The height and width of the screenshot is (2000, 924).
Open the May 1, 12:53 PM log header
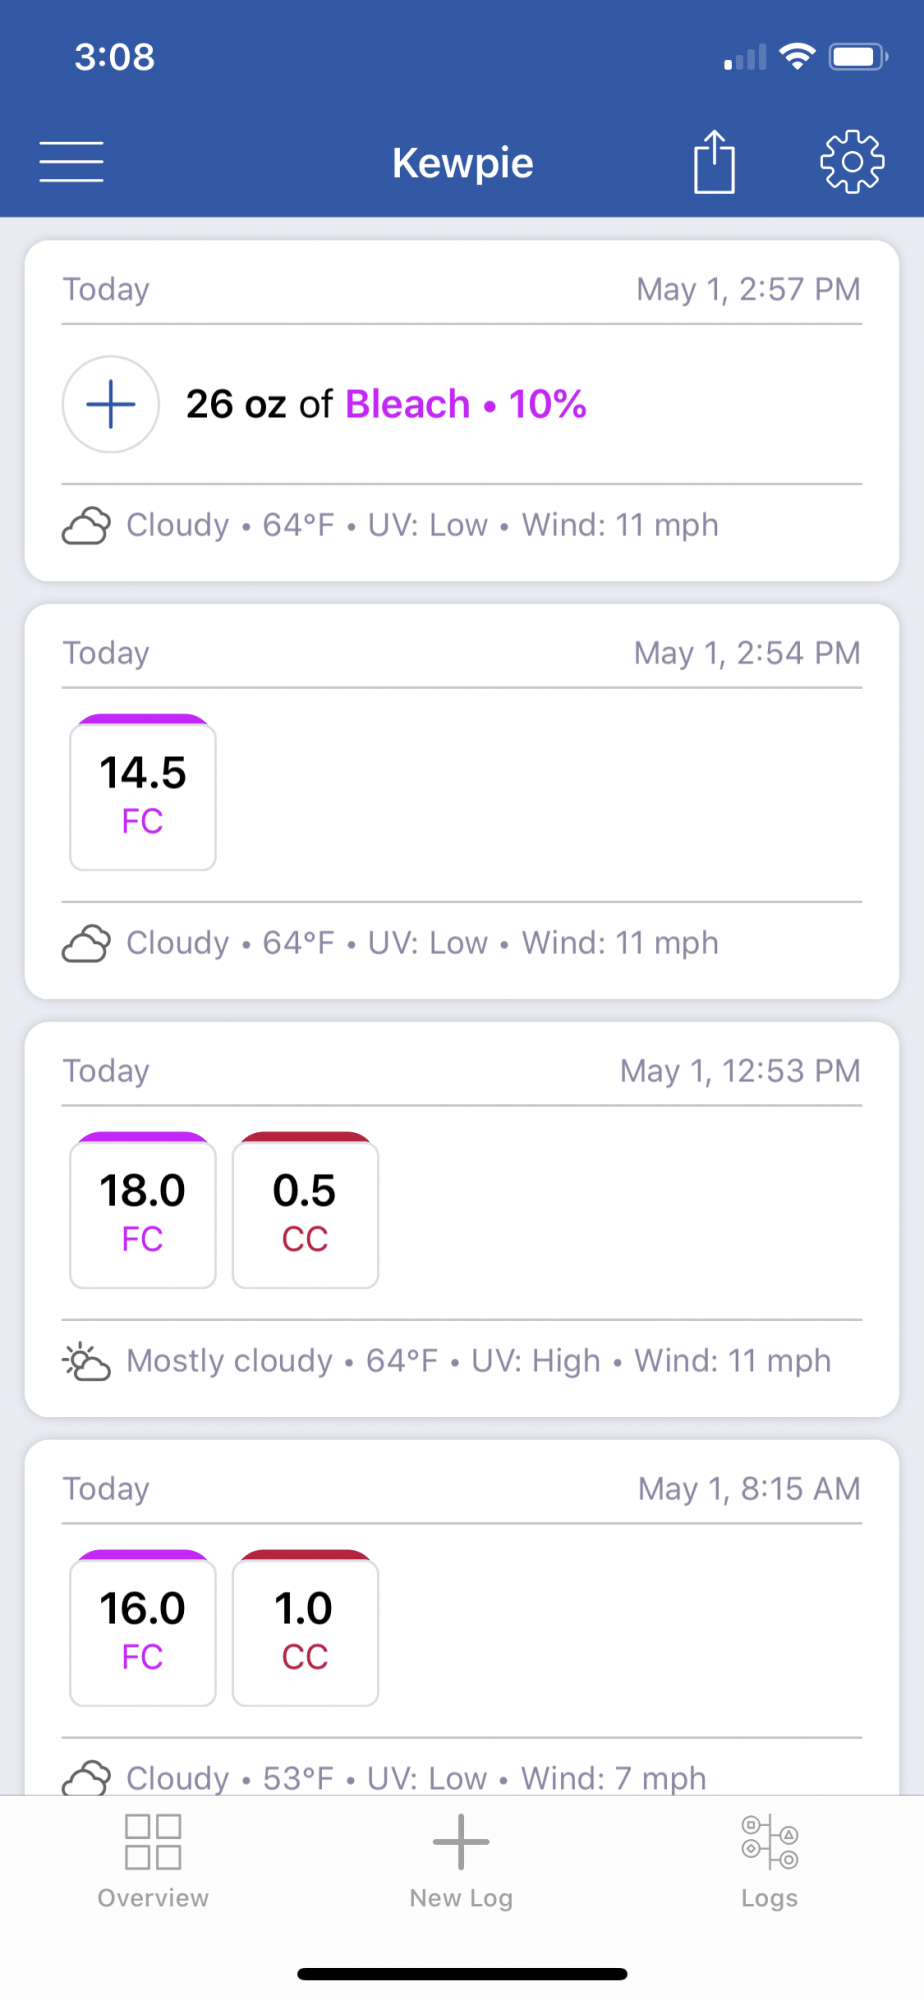coord(462,1071)
